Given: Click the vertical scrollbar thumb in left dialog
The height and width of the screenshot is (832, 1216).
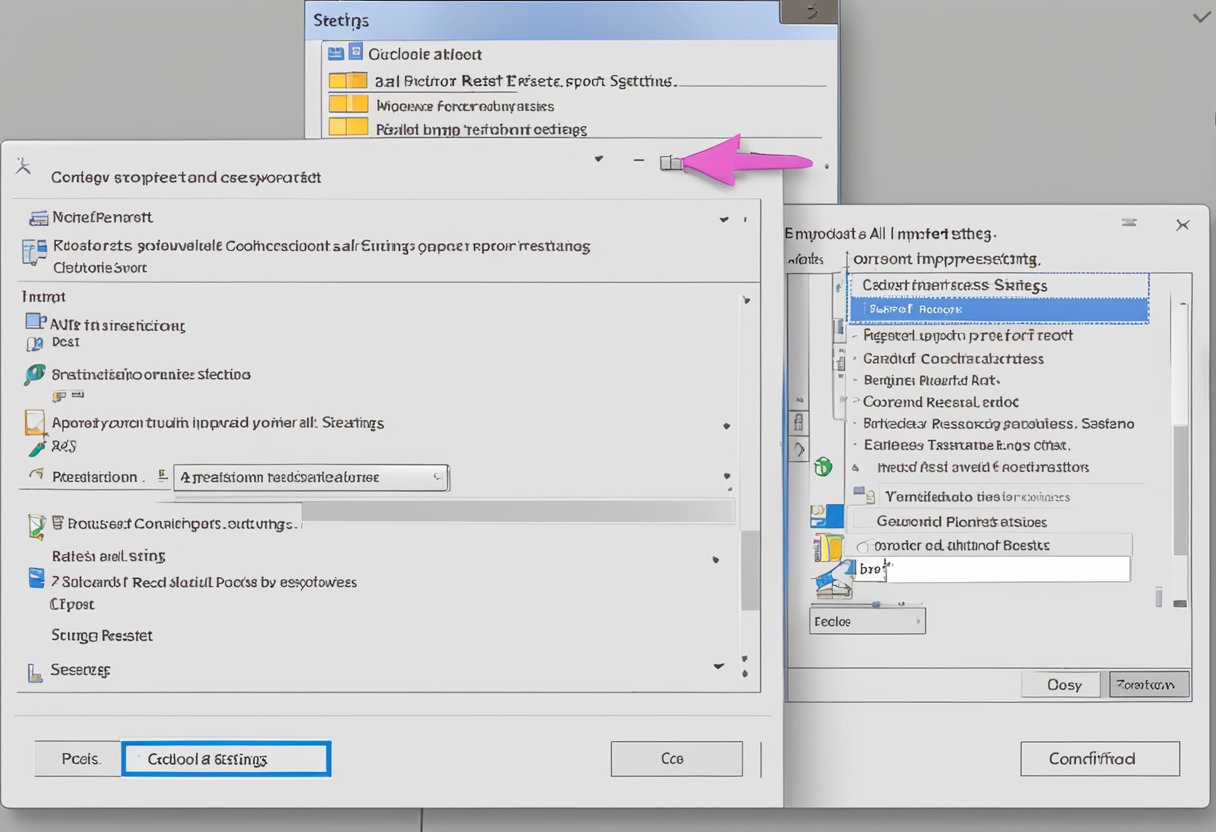Looking at the screenshot, I should pyautogui.click(x=750, y=570).
